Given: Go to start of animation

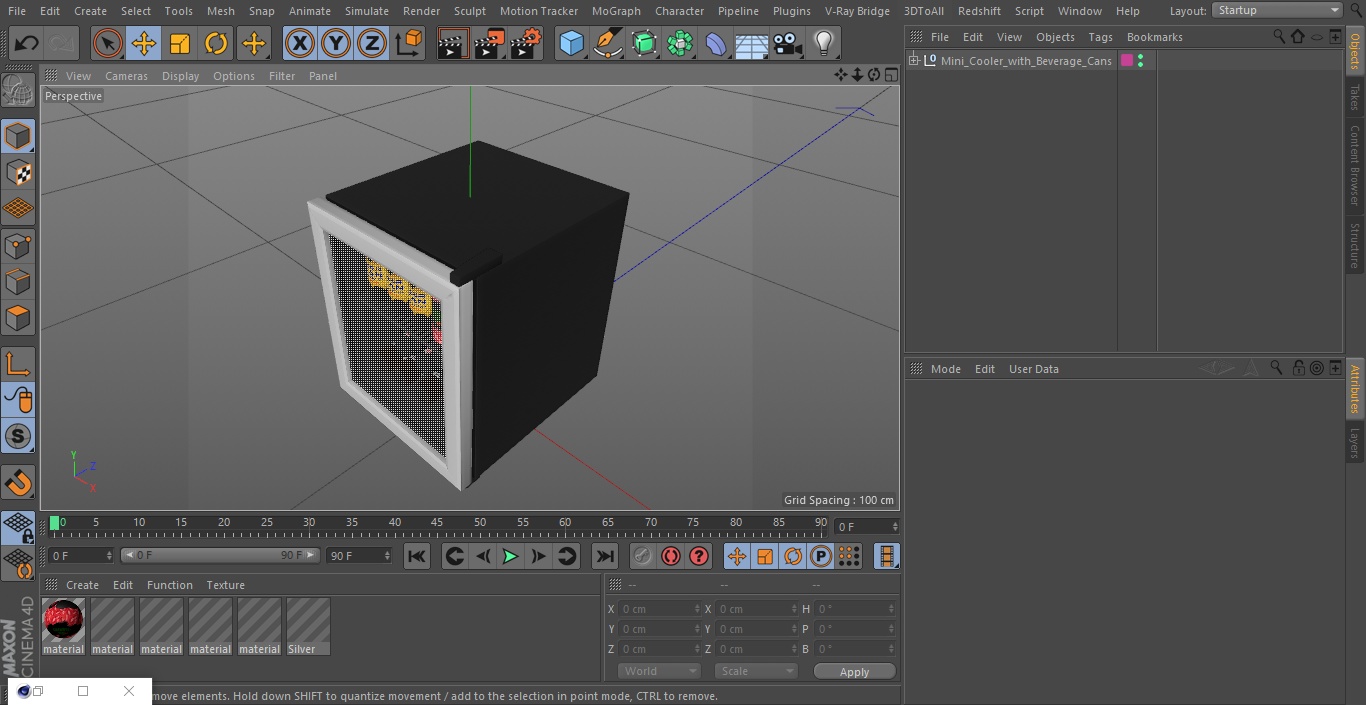Looking at the screenshot, I should [417, 556].
